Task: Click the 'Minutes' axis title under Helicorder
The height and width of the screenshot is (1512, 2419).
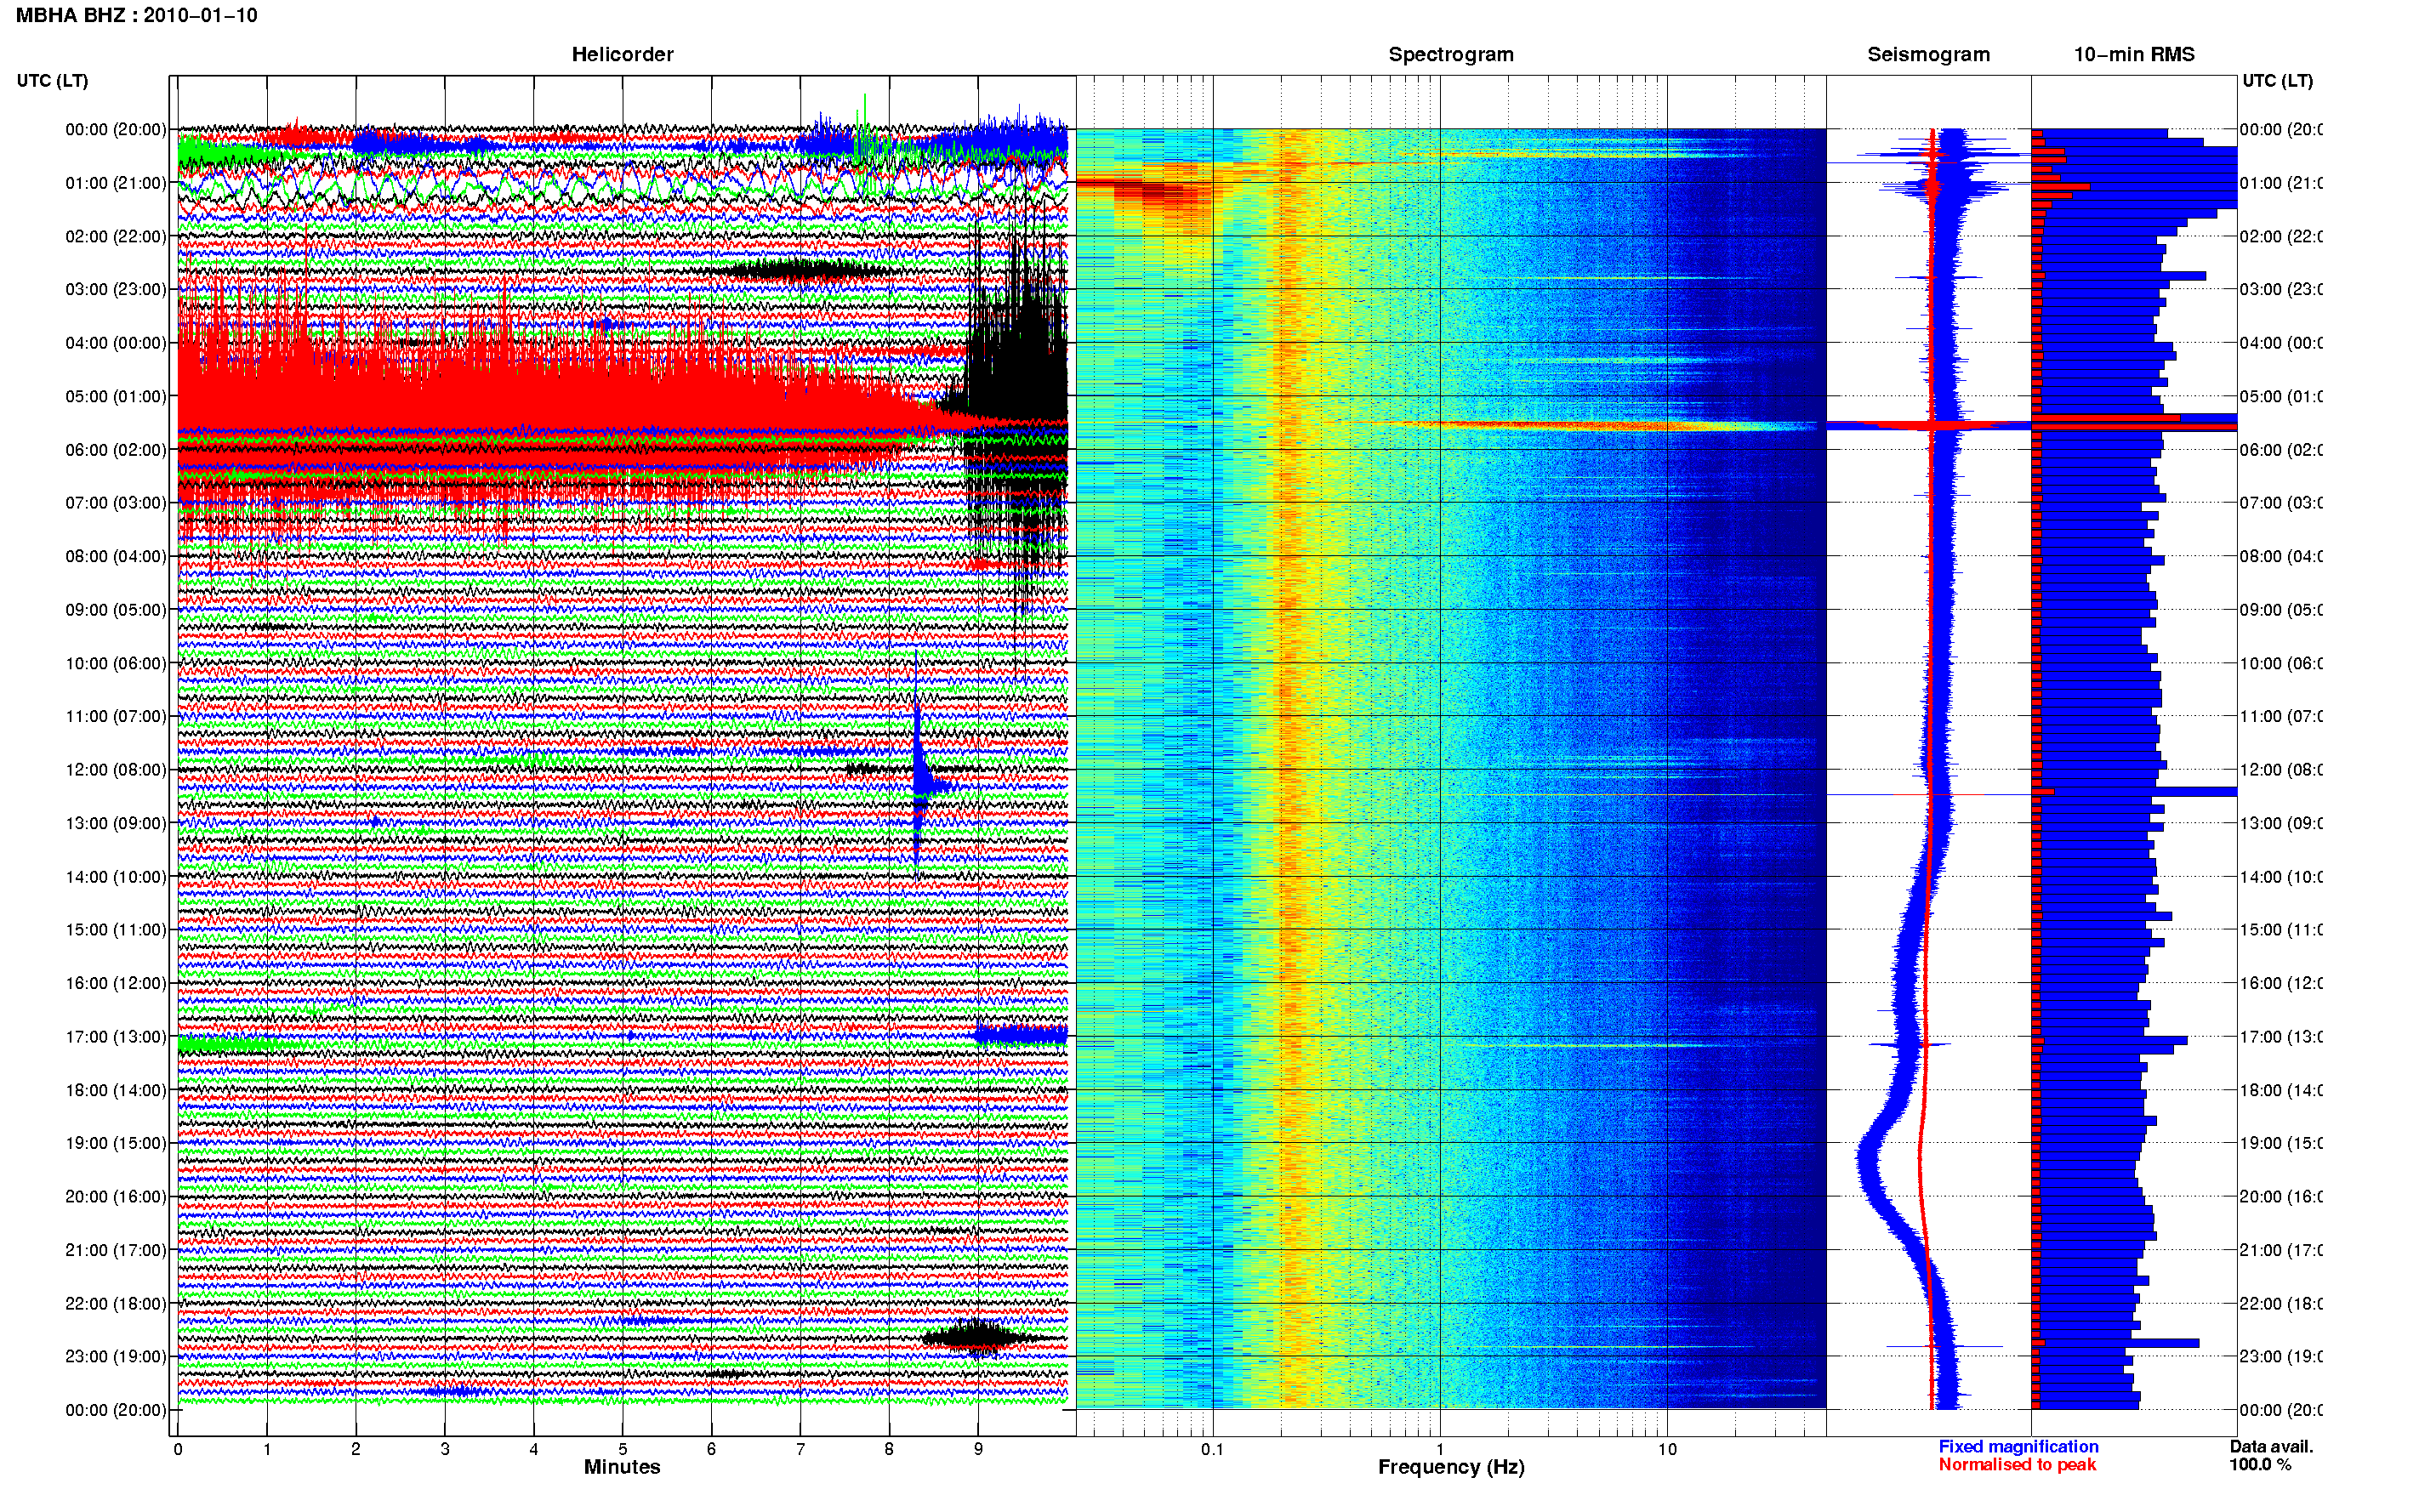Action: click(622, 1467)
